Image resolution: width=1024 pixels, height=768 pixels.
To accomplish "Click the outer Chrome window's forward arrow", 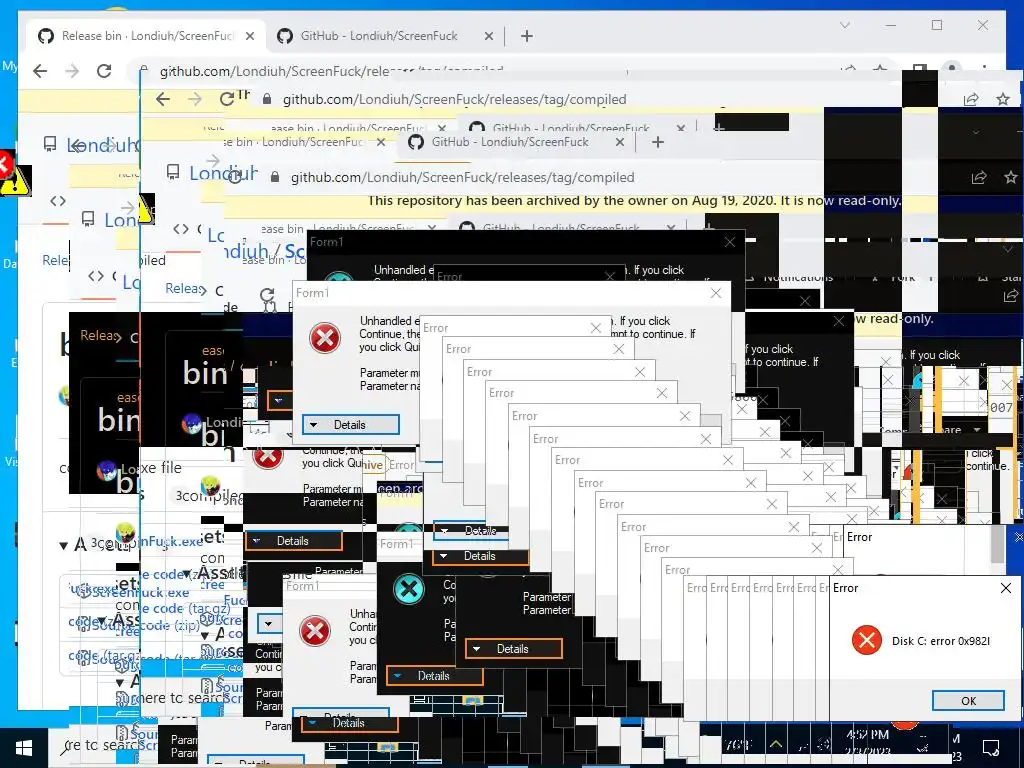I will coord(72,71).
